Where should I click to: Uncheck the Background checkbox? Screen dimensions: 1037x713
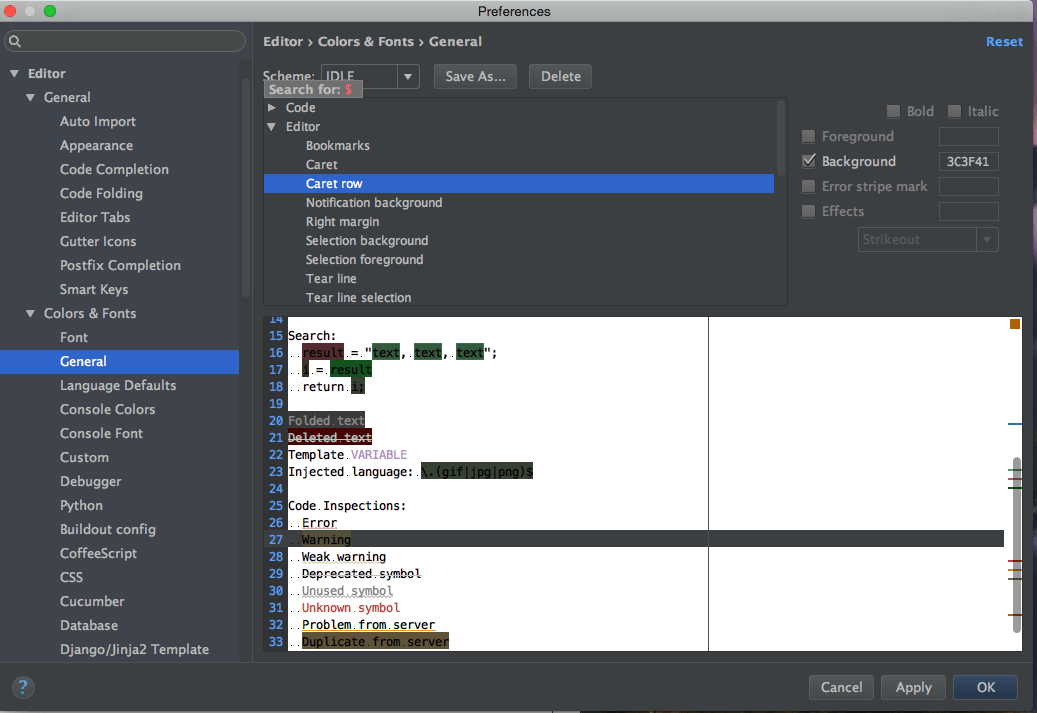809,162
